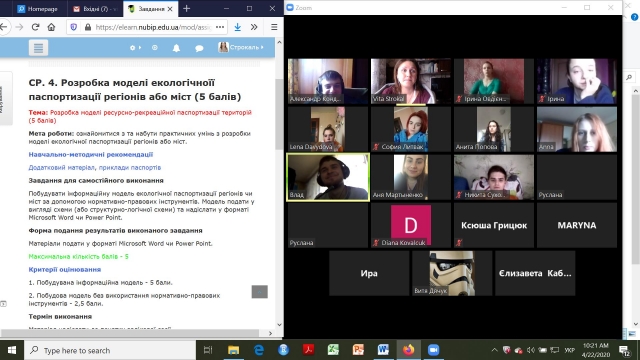
Task: Open Zoom from the Windows taskbar
Action: pyautogui.click(x=433, y=350)
